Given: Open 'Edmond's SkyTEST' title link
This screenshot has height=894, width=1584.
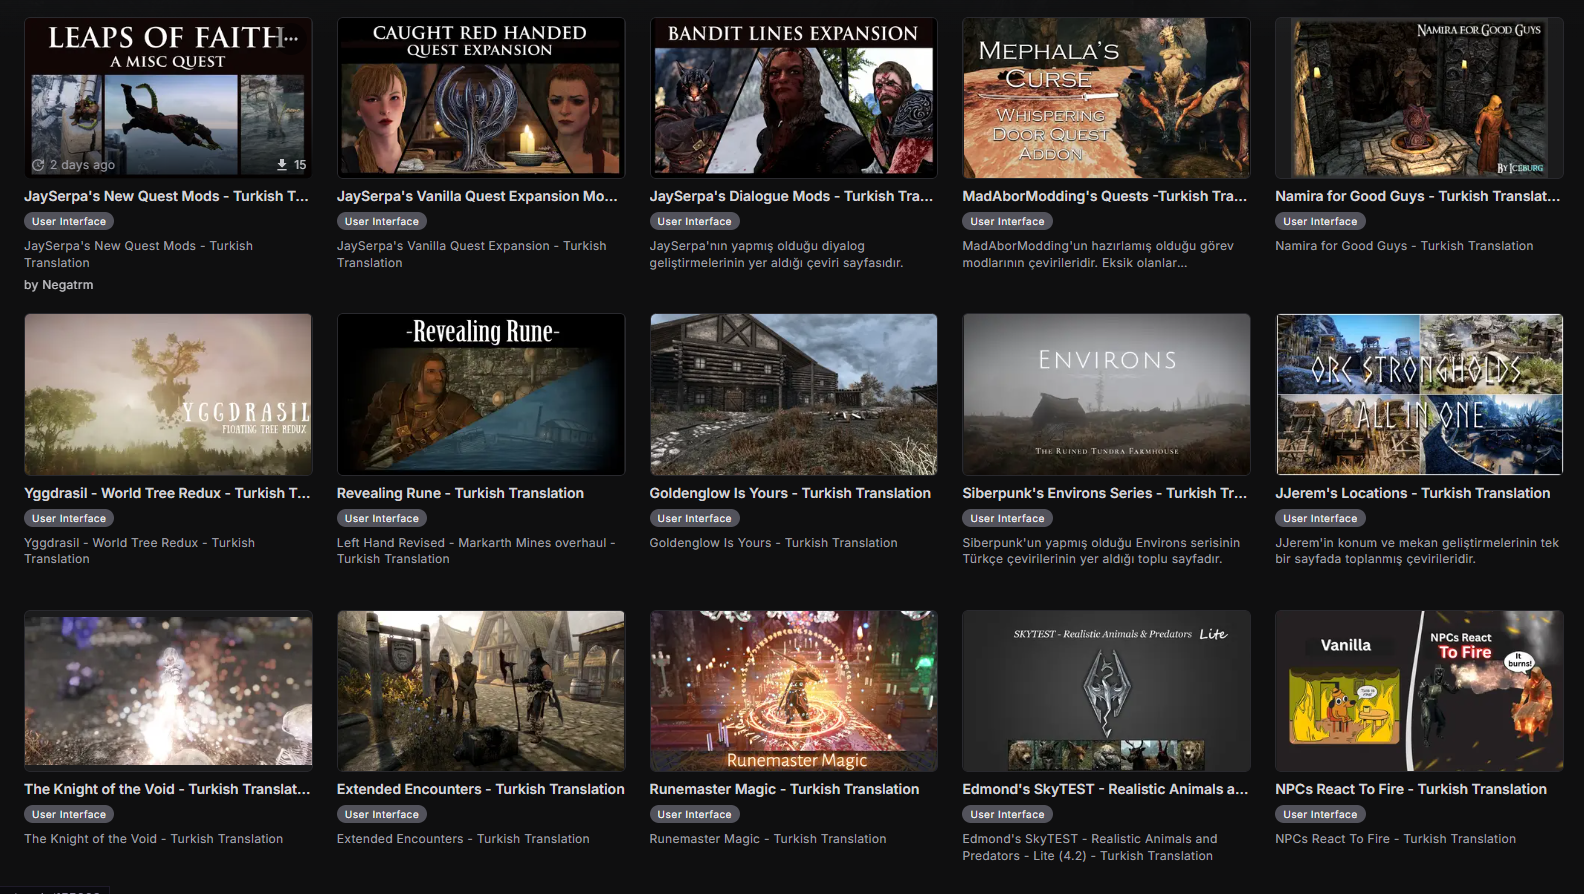Looking at the screenshot, I should [x=1105, y=789].
